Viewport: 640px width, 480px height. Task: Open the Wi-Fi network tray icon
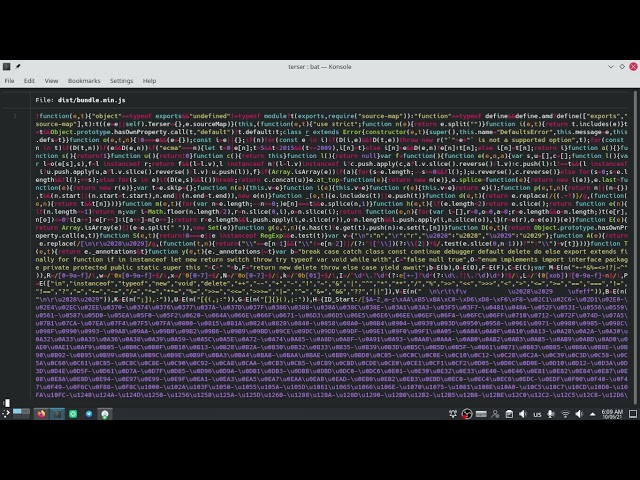[x=565, y=414]
